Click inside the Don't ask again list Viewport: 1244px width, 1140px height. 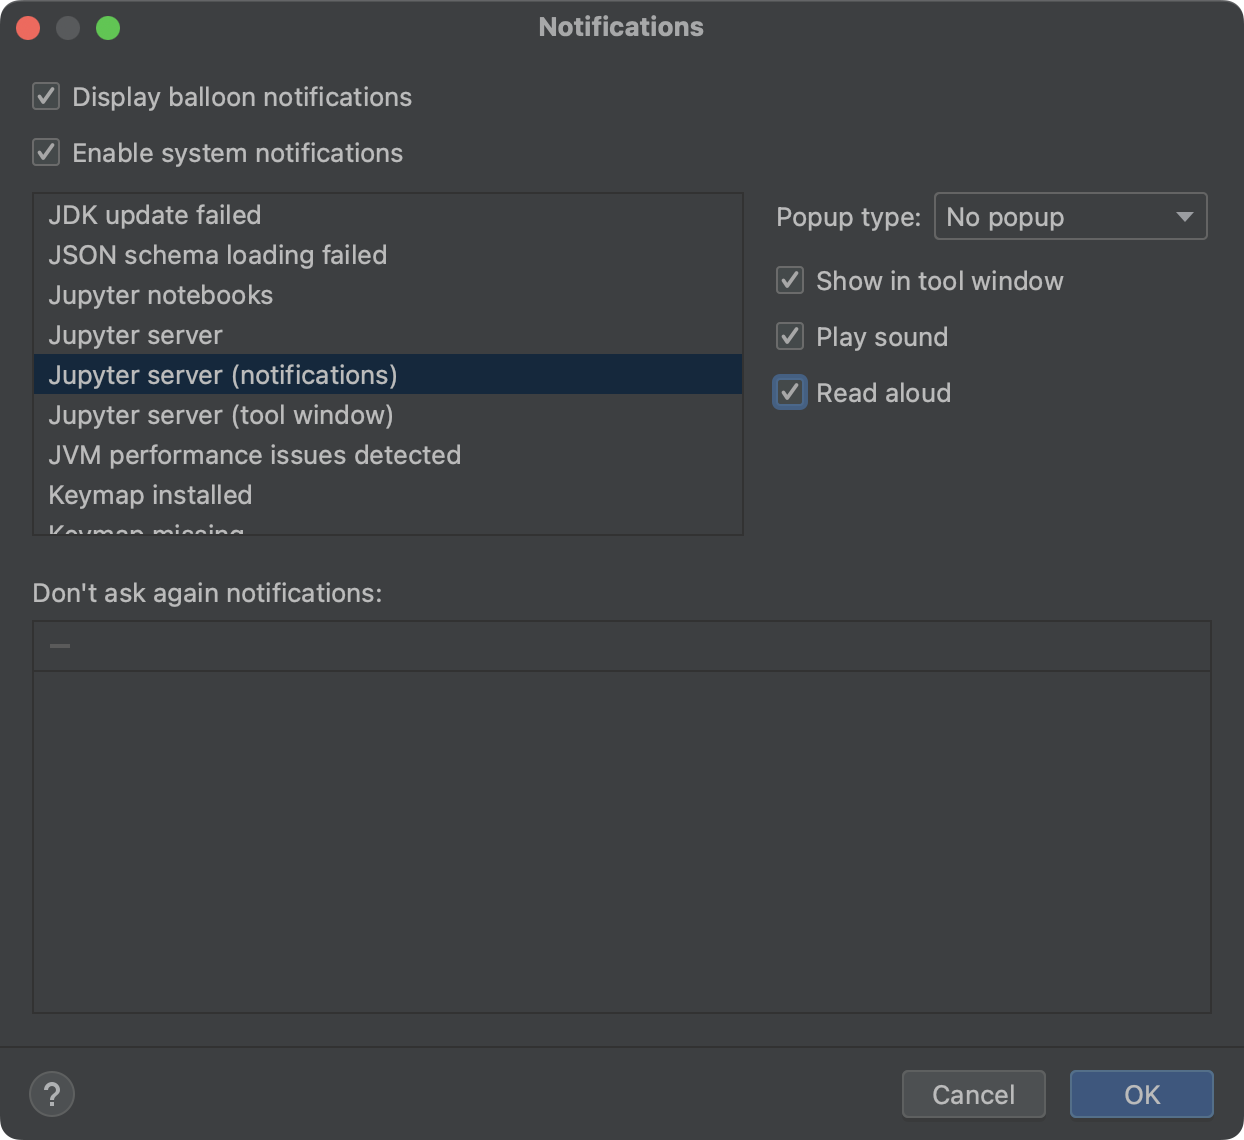pyautogui.click(x=620, y=840)
